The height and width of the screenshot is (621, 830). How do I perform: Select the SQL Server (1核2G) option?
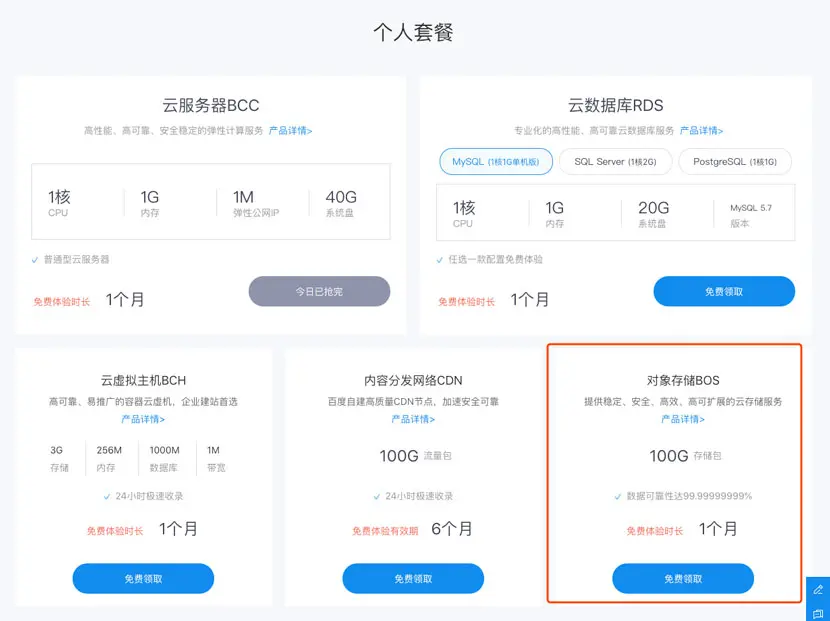[x=615, y=161]
